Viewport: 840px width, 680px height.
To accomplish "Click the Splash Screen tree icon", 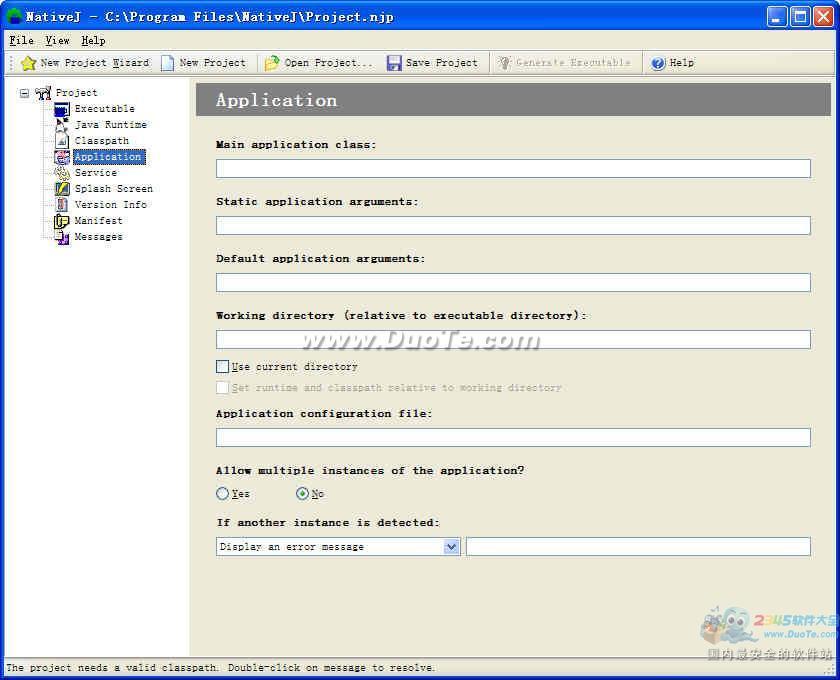I will click(62, 189).
